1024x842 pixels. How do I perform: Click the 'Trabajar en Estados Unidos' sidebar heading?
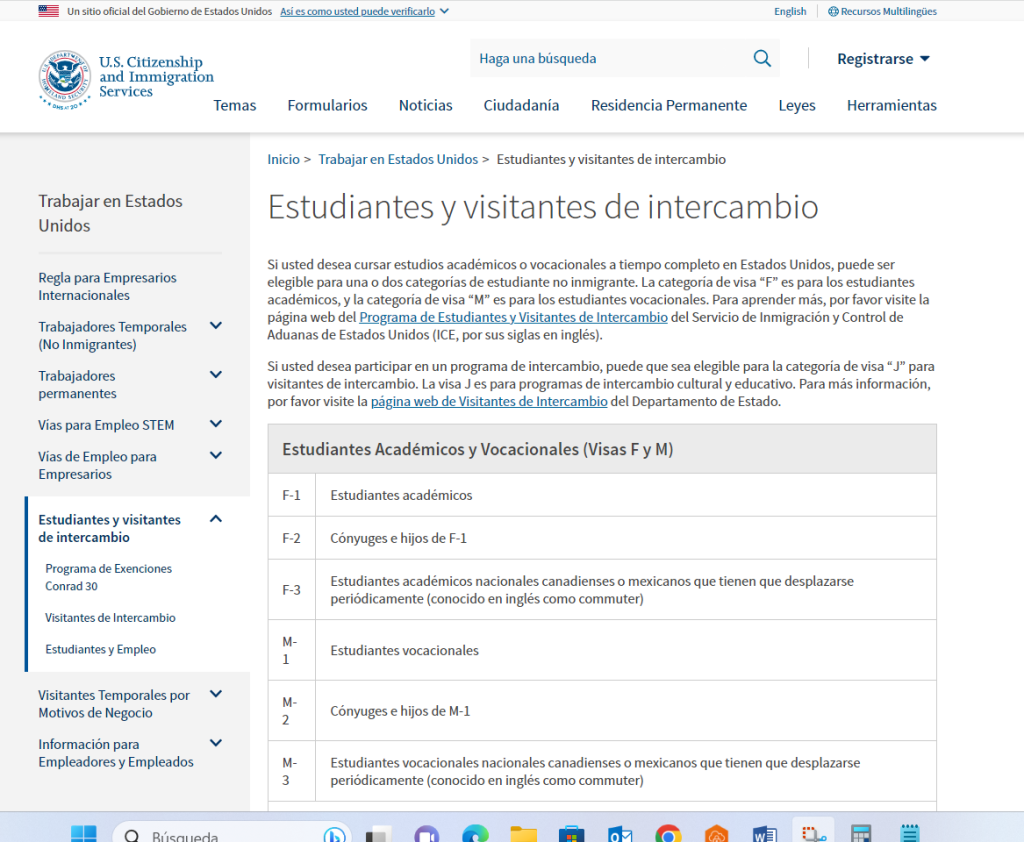tap(110, 213)
